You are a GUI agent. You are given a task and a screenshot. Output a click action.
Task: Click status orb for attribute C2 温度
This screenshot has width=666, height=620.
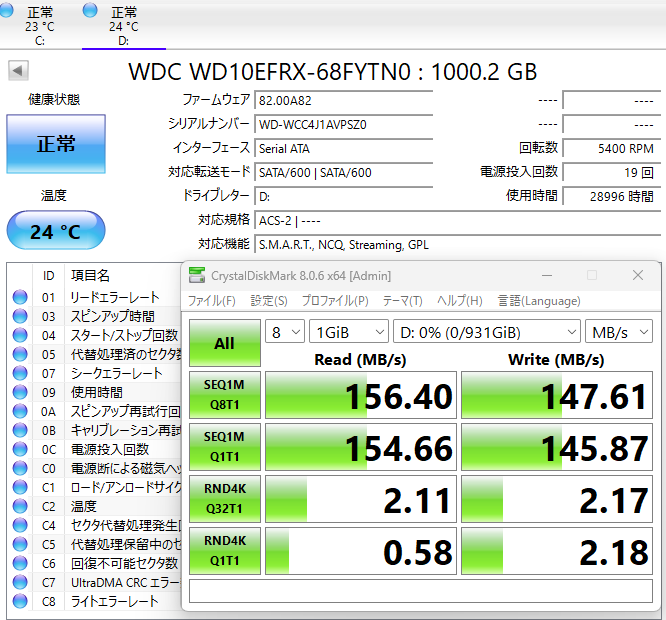(20, 506)
